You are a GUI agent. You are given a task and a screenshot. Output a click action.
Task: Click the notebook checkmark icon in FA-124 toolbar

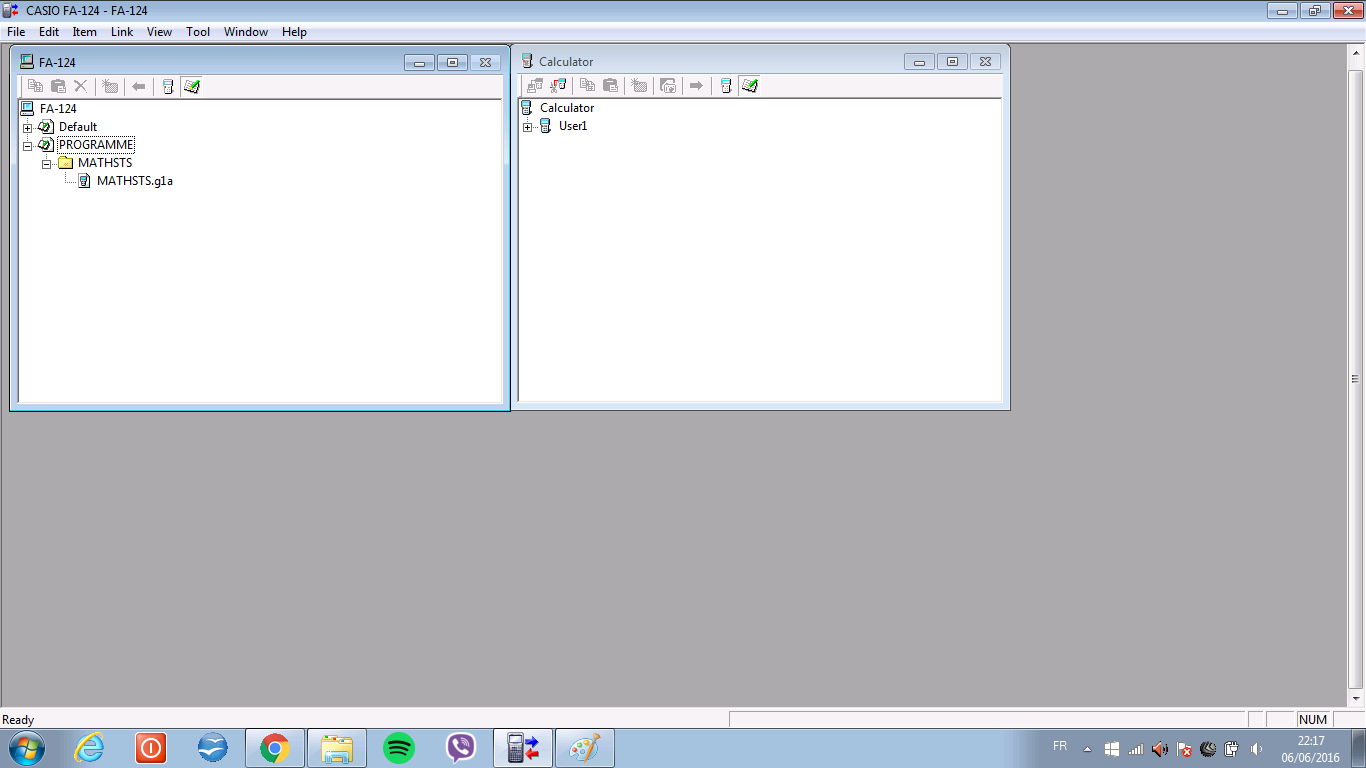tap(192, 87)
